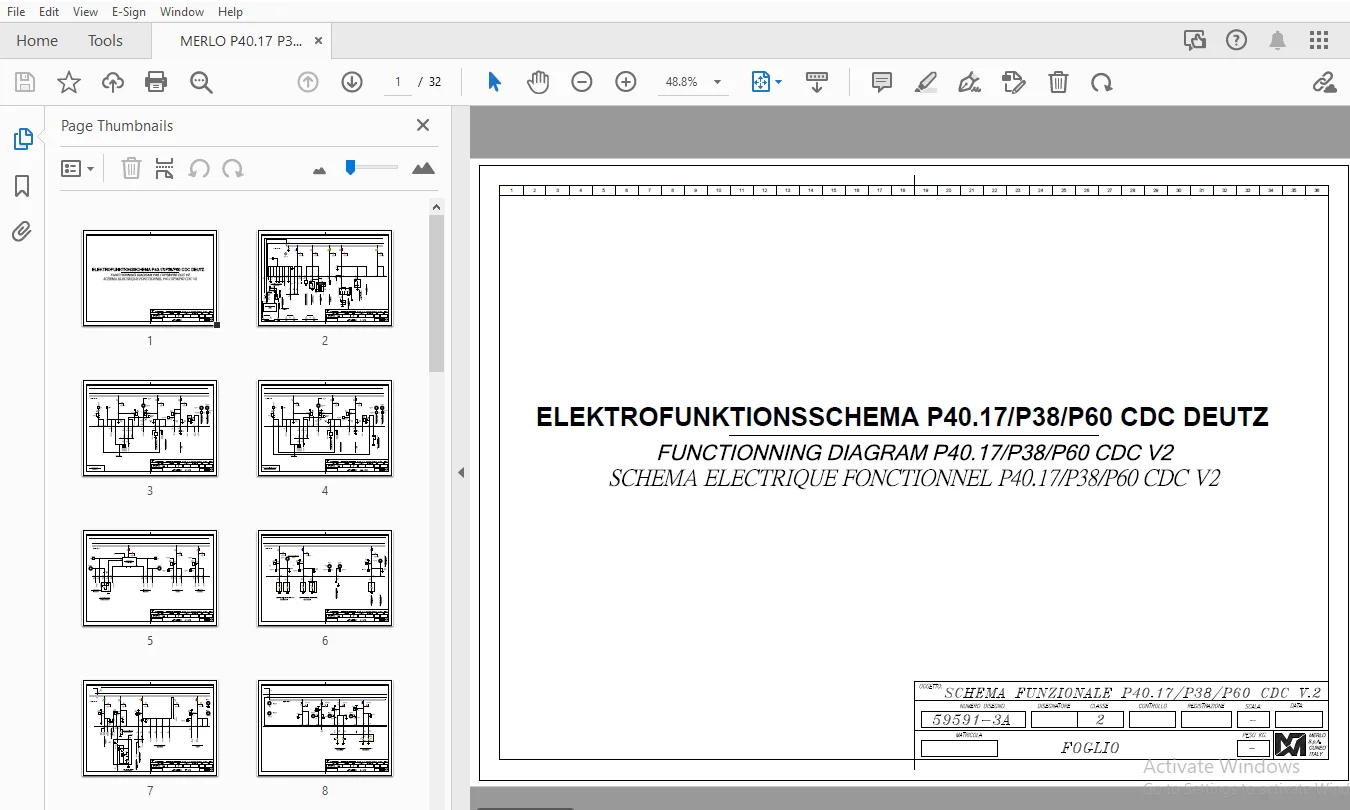Open the E-Sign menu
The width and height of the screenshot is (1350, 810).
(128, 12)
